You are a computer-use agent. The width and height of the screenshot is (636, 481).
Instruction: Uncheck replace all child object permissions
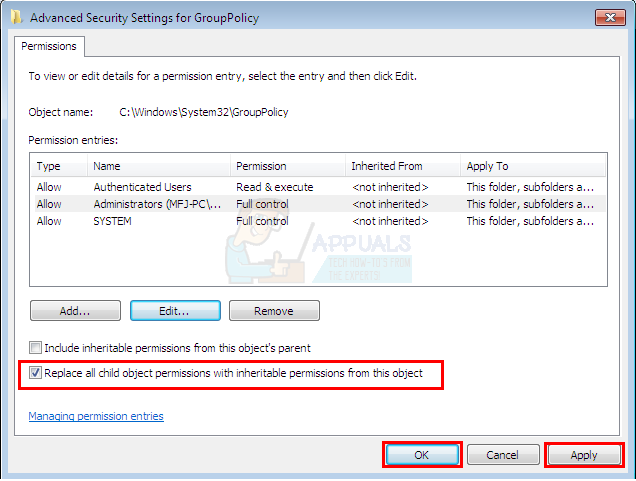coord(36,373)
